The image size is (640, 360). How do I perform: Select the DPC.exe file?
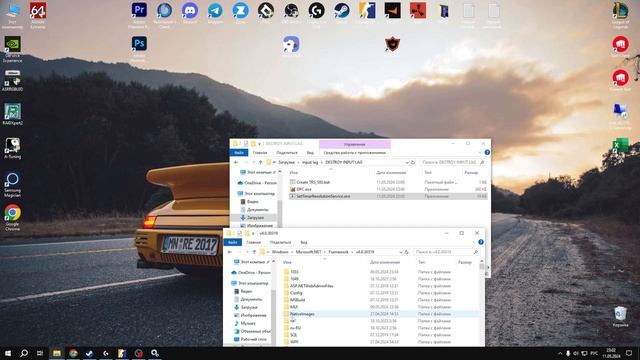click(x=304, y=189)
